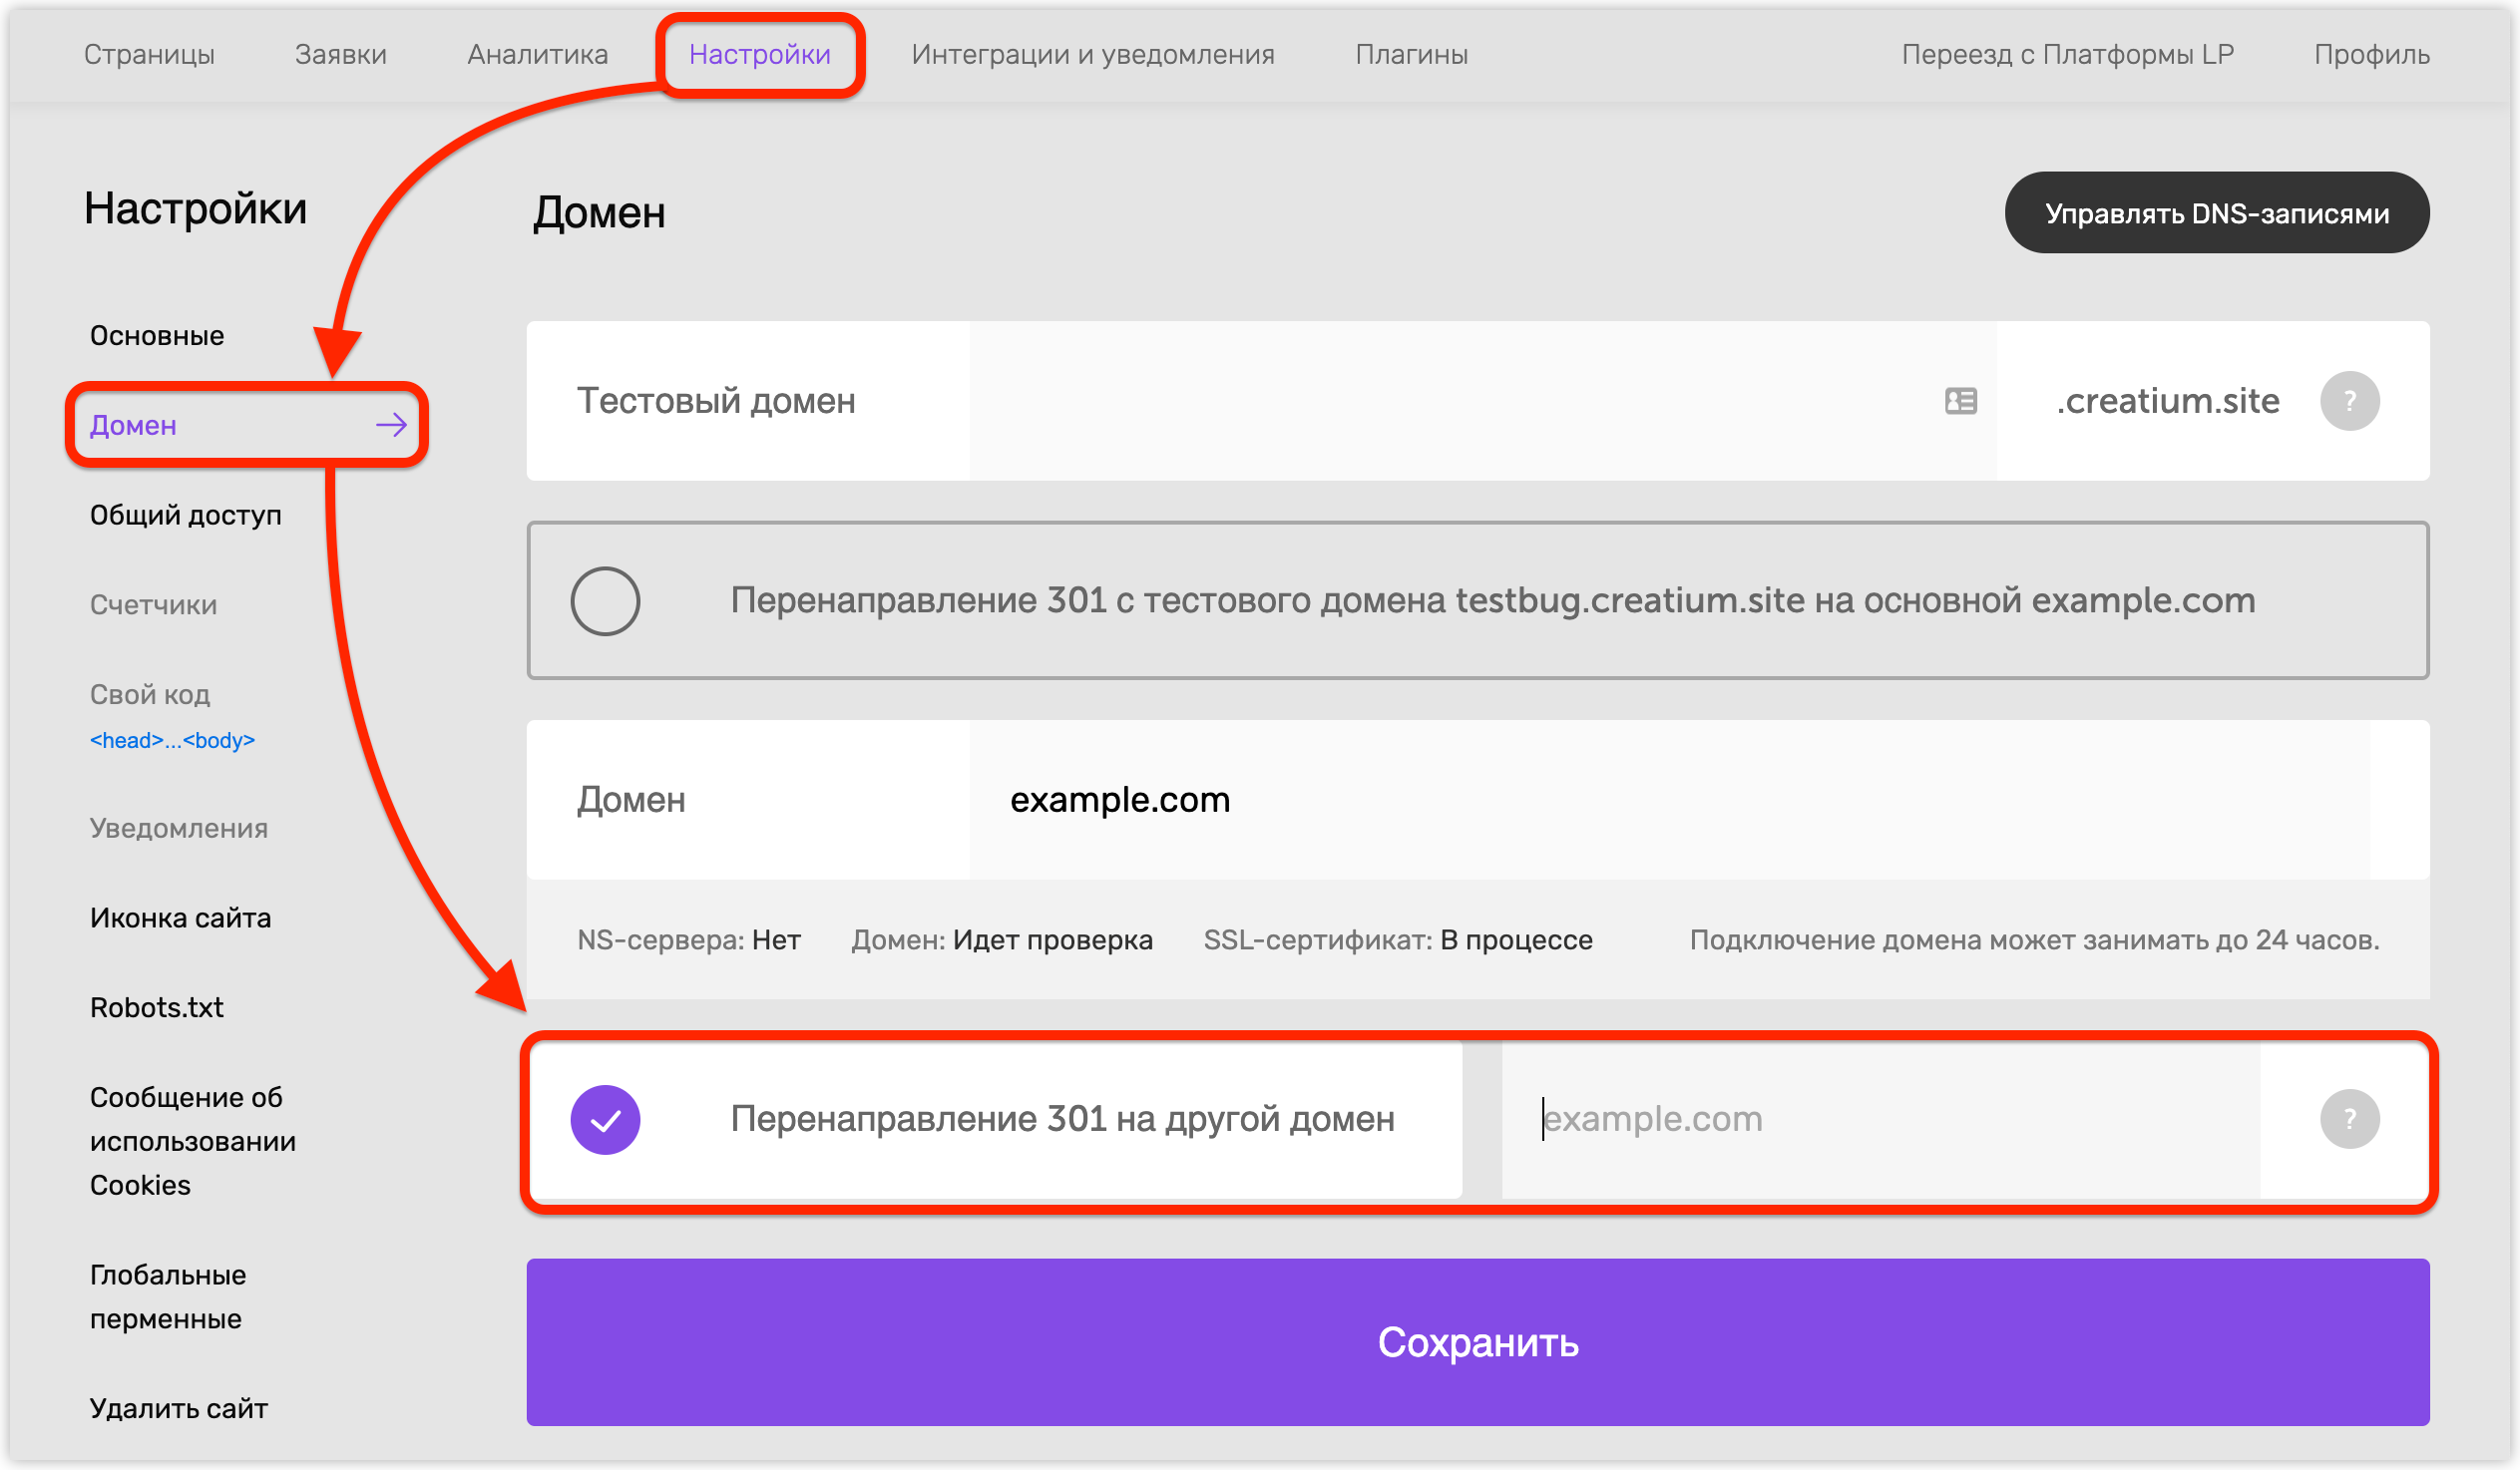Click the contact card icon in test domain field

pyautogui.click(x=1961, y=401)
